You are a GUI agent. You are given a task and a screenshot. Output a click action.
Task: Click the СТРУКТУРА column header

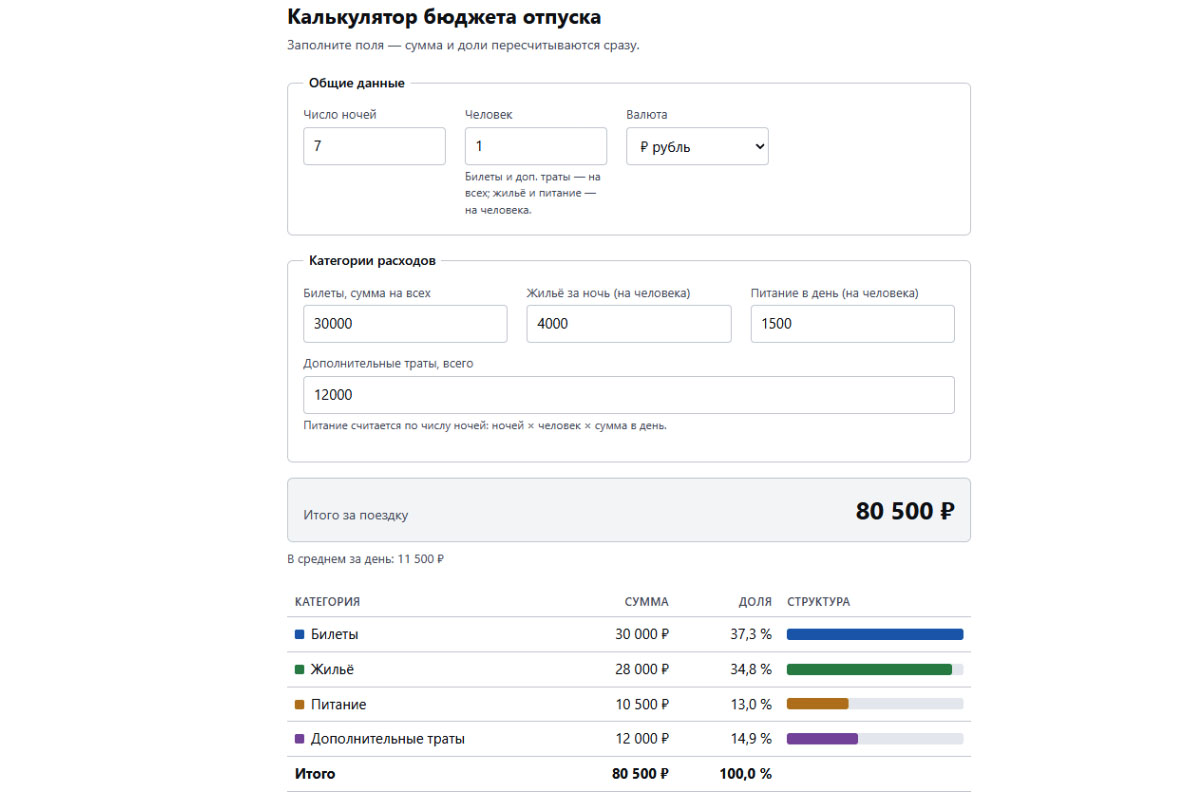tap(819, 602)
